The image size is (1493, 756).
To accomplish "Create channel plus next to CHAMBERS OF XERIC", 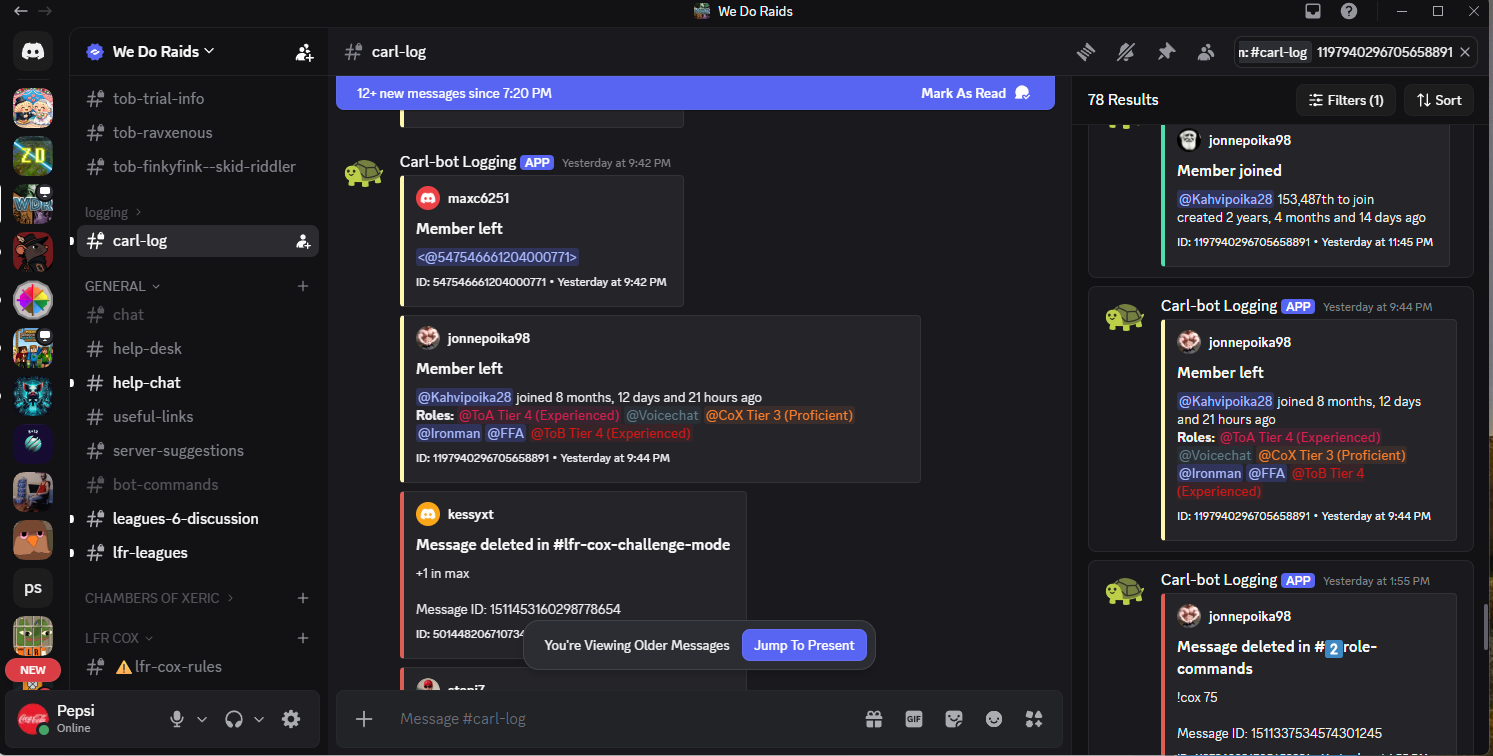I will (x=303, y=598).
